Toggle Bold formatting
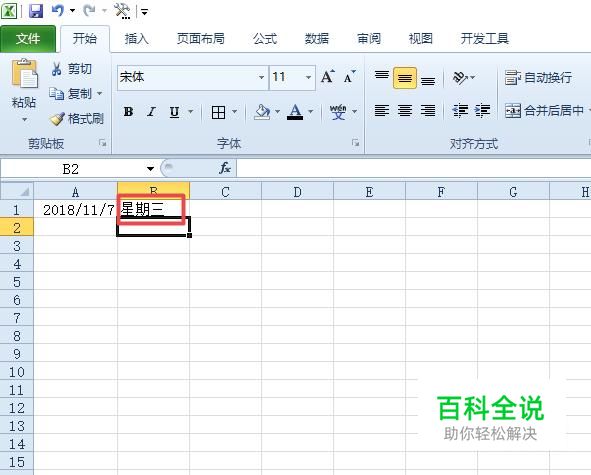 (128, 112)
